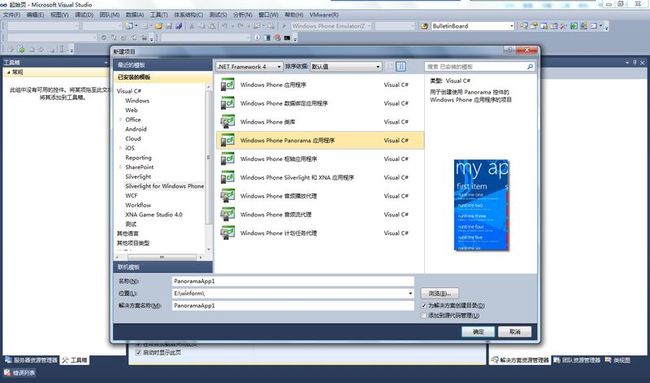Click the horizontal scrollbar in template tree
This screenshot has width=650, height=383.
click(162, 257)
